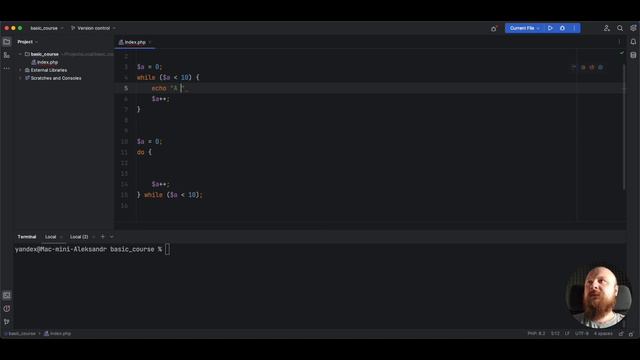The width and height of the screenshot is (640, 360).
Task: Open Search Everywhere magnifier
Action: click(x=620, y=28)
